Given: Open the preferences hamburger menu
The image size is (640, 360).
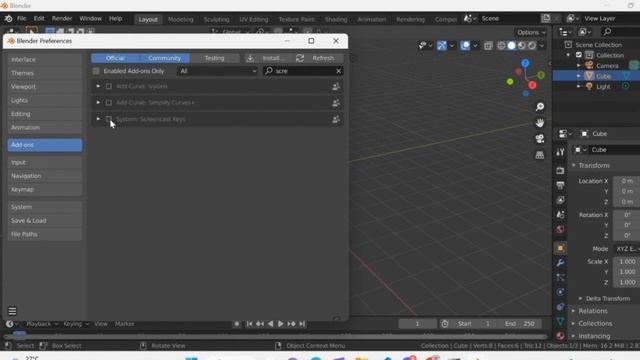Looking at the screenshot, I should [x=12, y=311].
